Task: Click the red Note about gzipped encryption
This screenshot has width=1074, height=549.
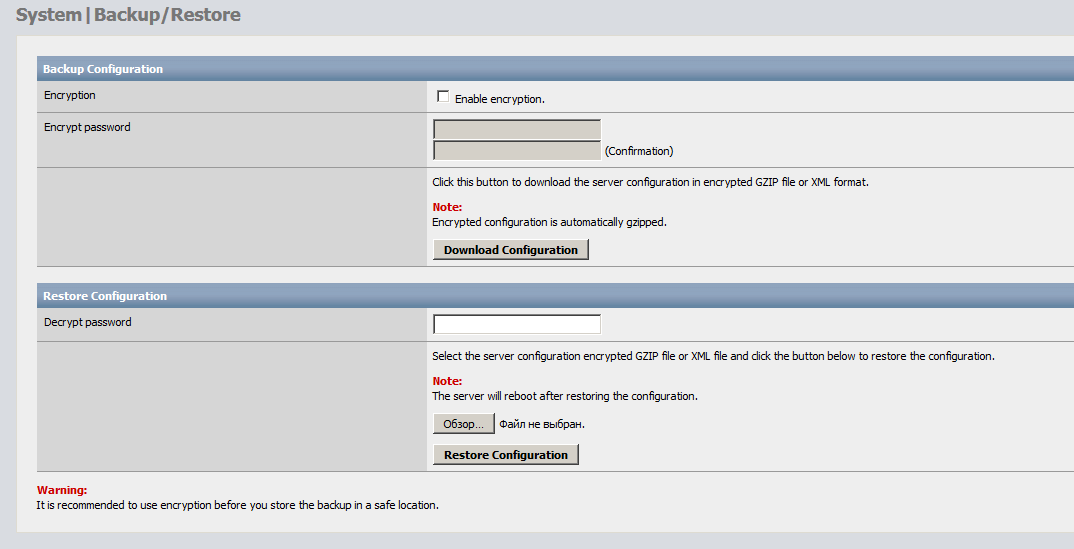Action: point(447,207)
